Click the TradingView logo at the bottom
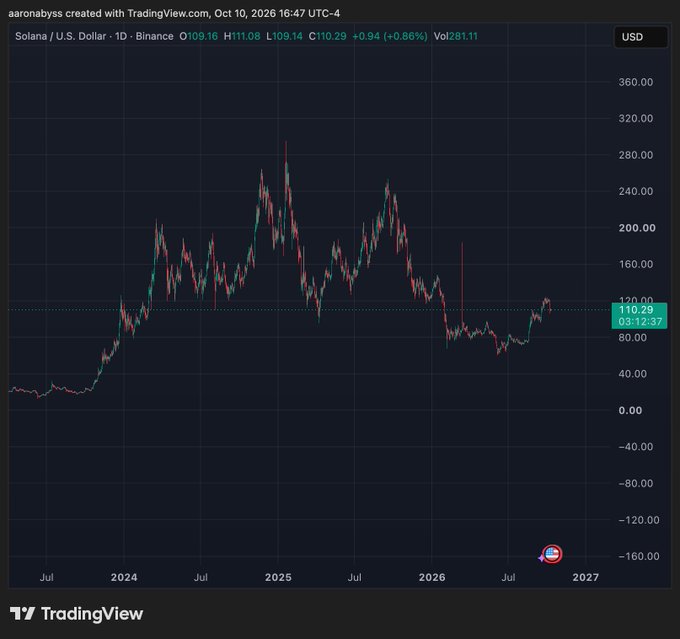Image resolution: width=680 pixels, height=639 pixels. 76,614
